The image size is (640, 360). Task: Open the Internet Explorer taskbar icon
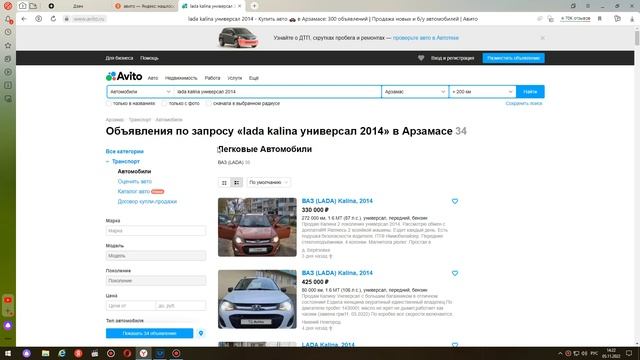click(x=62, y=353)
